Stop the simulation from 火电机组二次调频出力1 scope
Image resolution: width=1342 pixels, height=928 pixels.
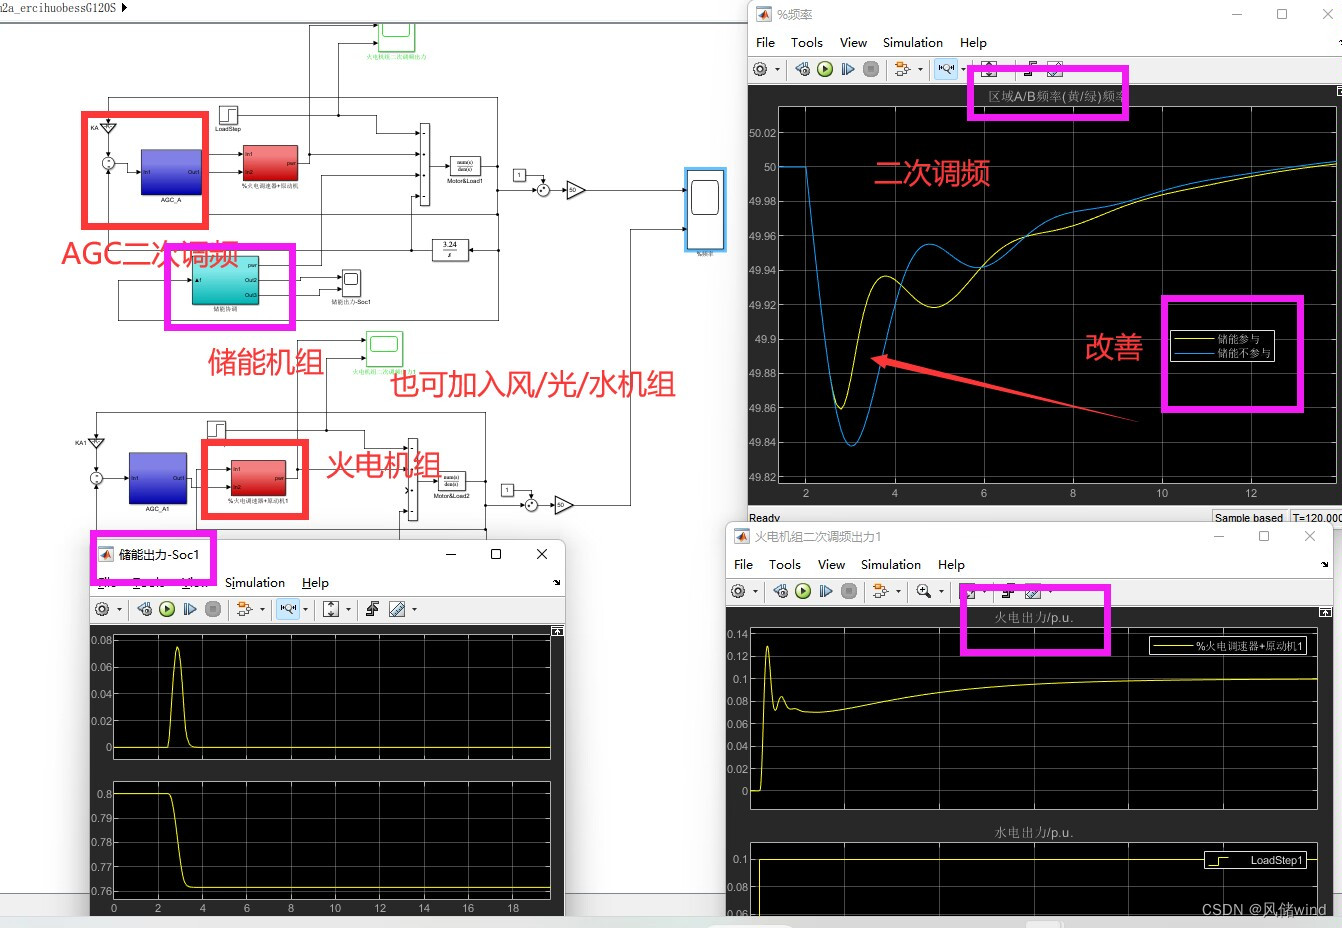click(849, 591)
